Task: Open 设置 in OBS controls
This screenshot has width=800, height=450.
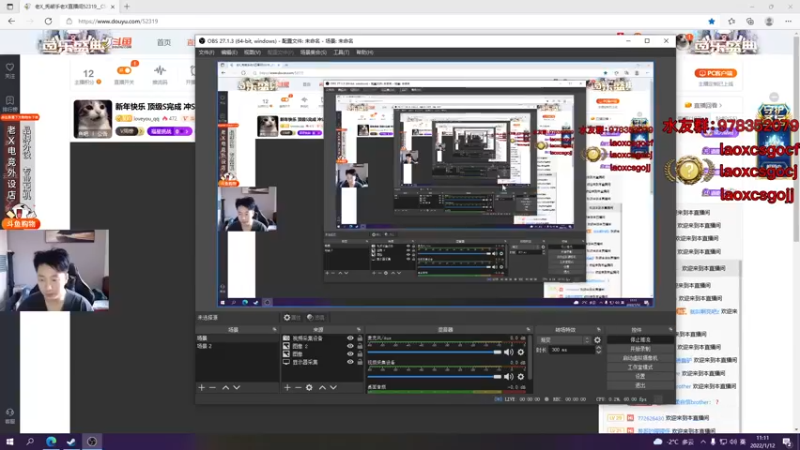Action: (640, 376)
